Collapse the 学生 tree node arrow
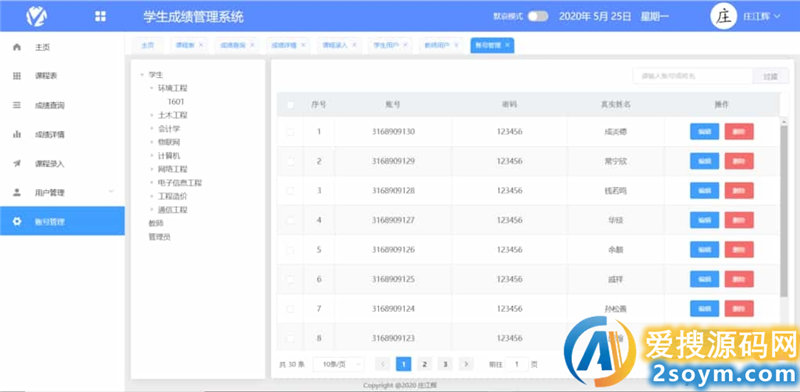Screen dimensions: 800x392 pos(141,75)
